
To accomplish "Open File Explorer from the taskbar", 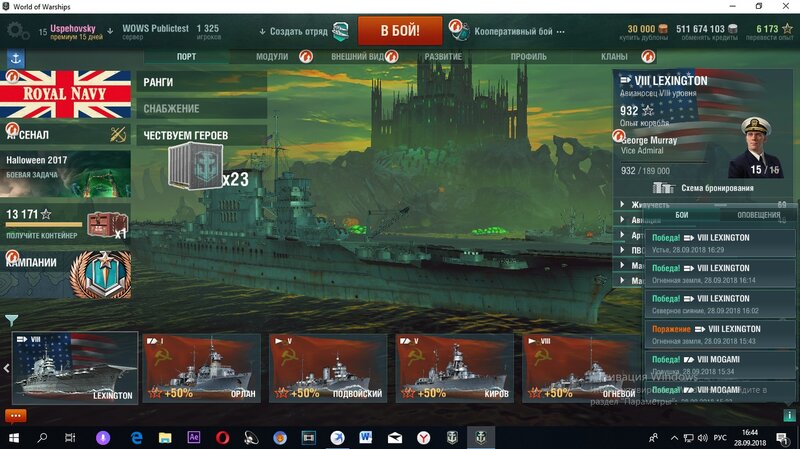I will pos(165,438).
